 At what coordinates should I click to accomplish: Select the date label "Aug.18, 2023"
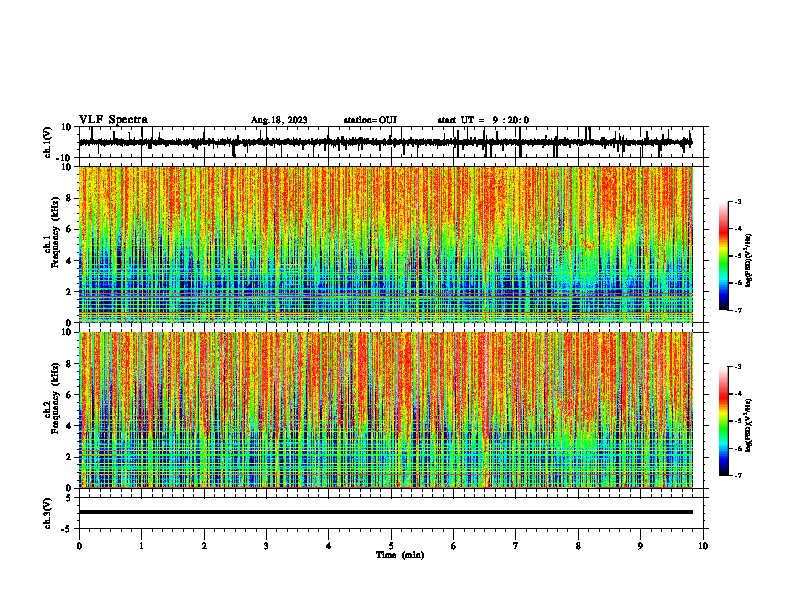pos(279,120)
